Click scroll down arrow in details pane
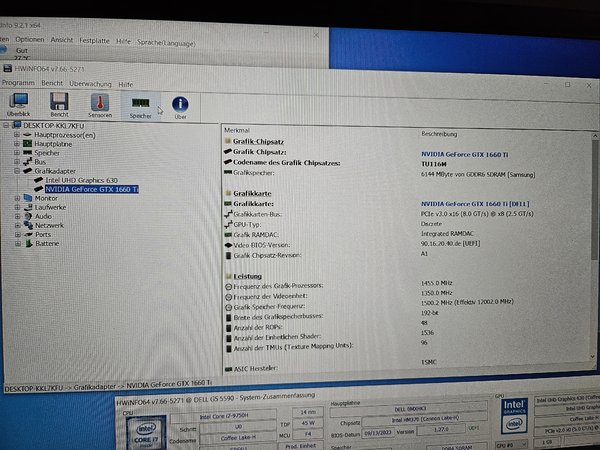The height and width of the screenshot is (450, 600). coord(593,357)
